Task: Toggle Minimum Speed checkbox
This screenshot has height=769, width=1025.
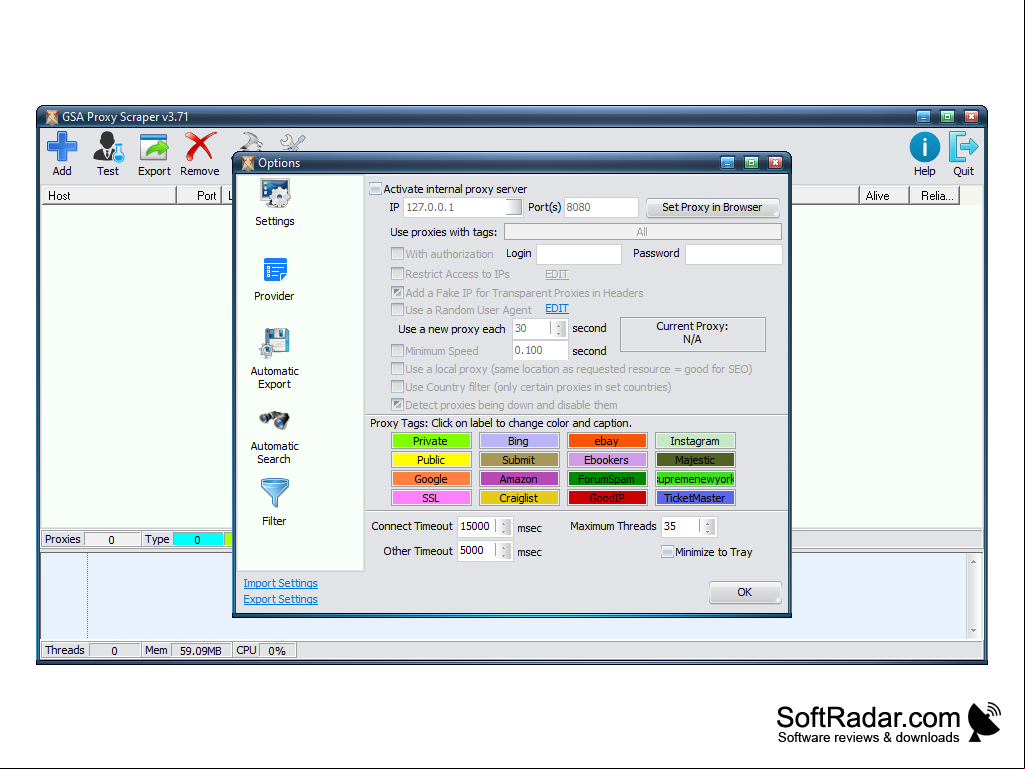Action: click(x=397, y=350)
